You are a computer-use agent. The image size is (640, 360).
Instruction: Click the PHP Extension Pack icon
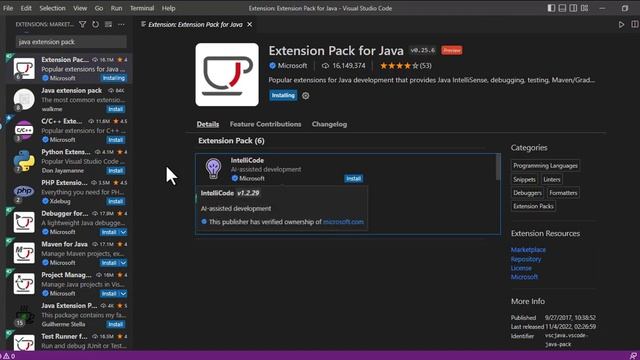(x=24, y=191)
